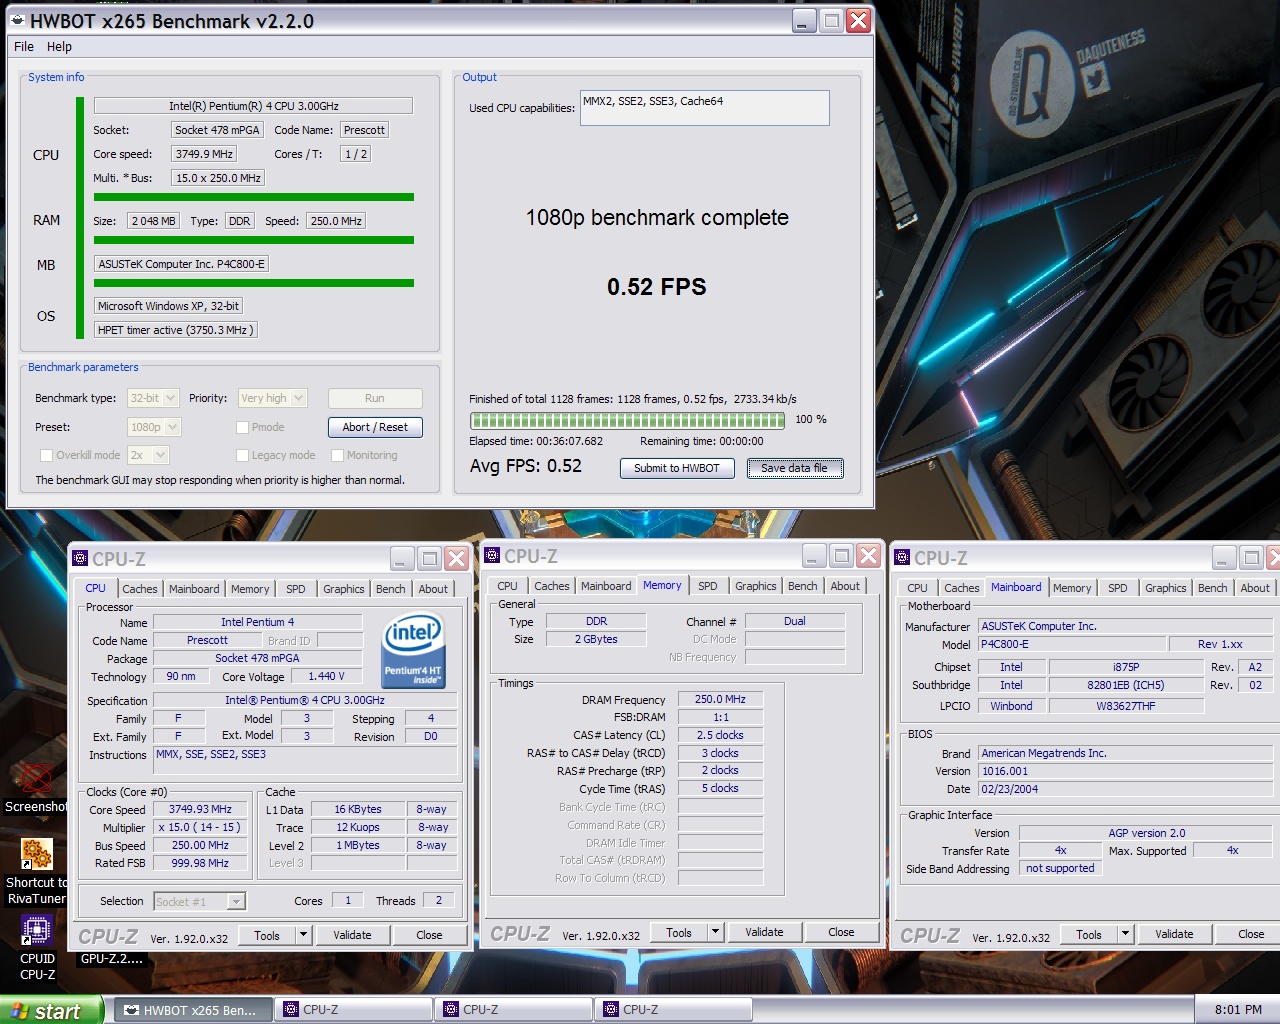Screen dimensions: 1280x1024
Task: Click the Abort / Reset button
Action: [x=375, y=427]
